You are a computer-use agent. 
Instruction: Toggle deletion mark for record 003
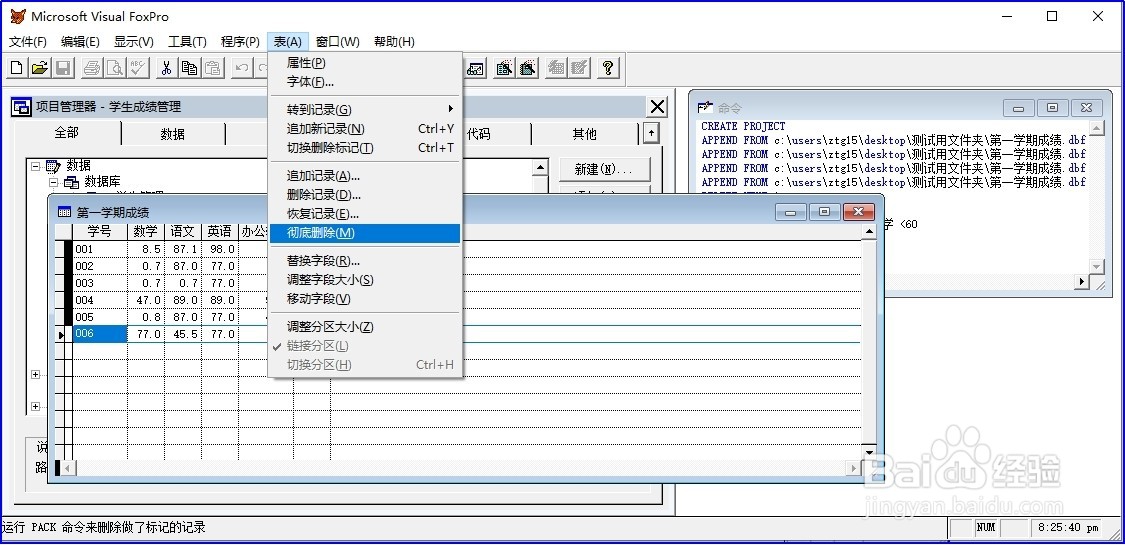tap(68, 283)
